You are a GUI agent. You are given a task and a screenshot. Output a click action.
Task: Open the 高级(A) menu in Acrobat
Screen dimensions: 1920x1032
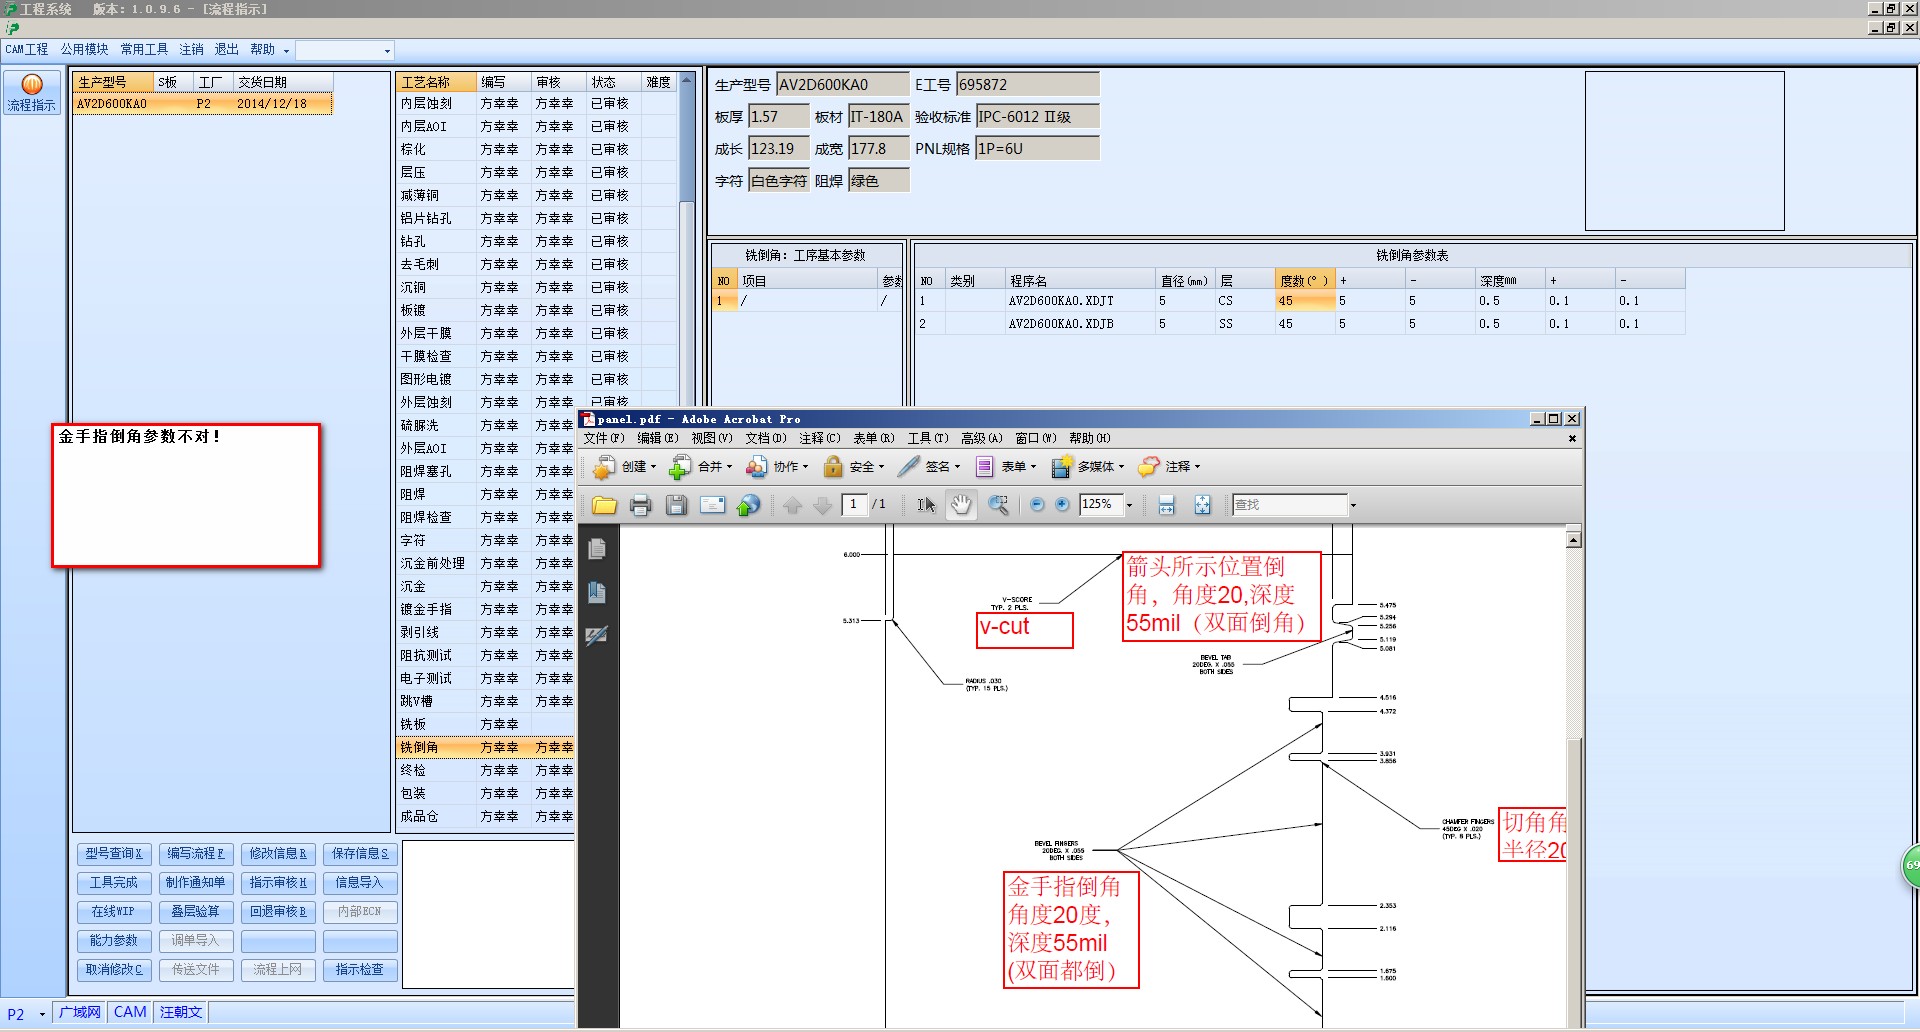coord(981,438)
